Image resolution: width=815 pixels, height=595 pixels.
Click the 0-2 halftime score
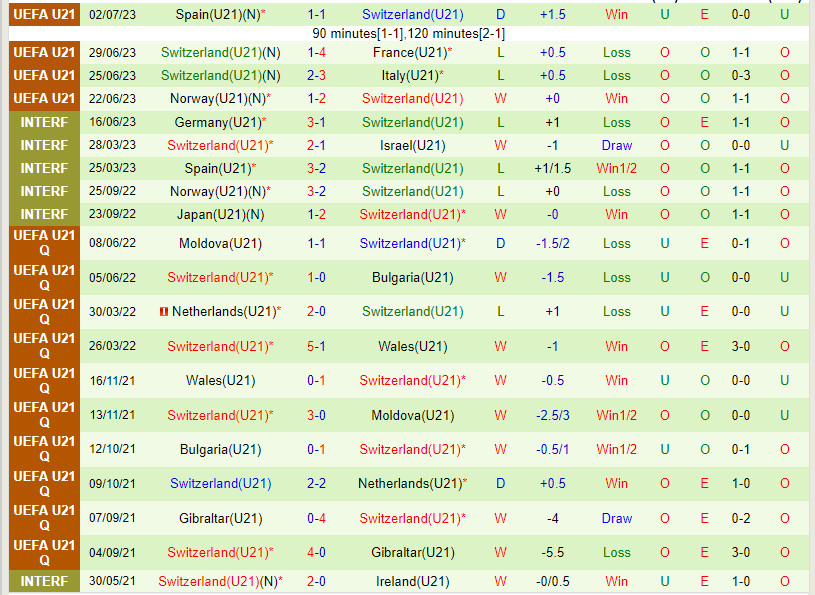(x=741, y=518)
